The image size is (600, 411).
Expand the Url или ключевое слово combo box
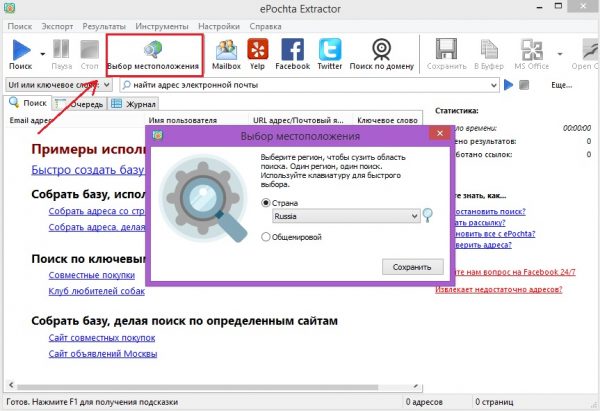[59, 85]
